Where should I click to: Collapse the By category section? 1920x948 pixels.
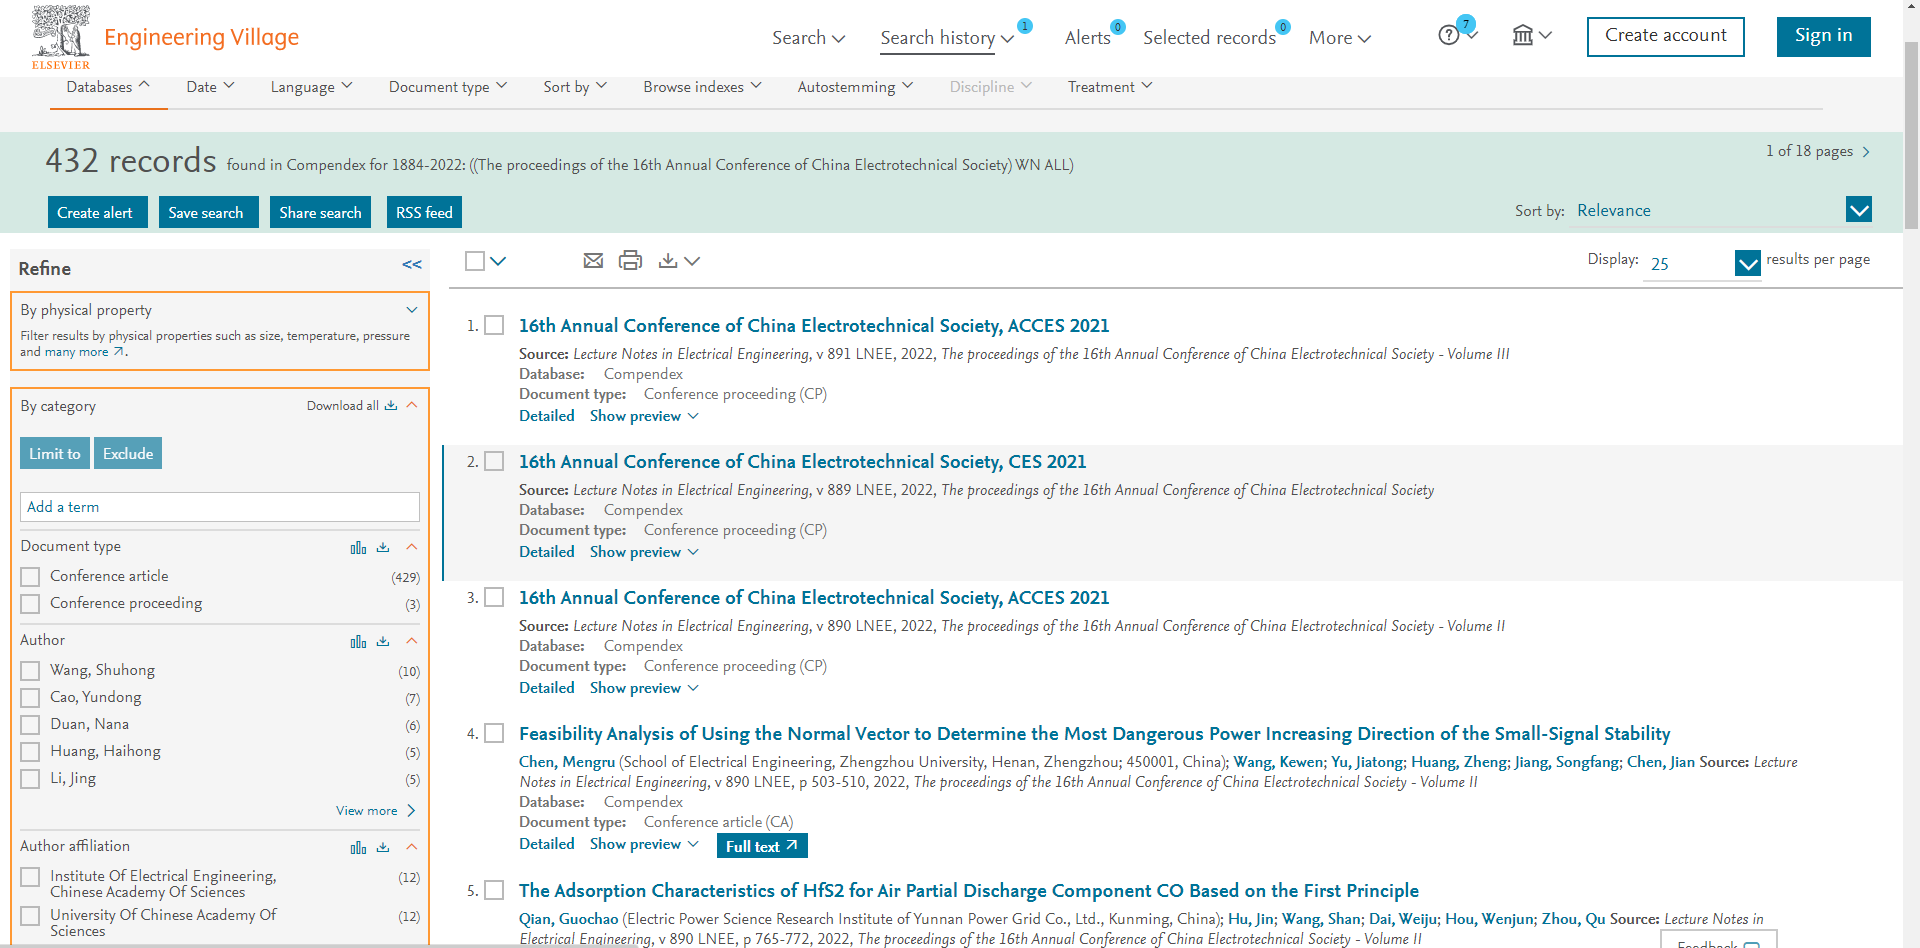coord(412,405)
